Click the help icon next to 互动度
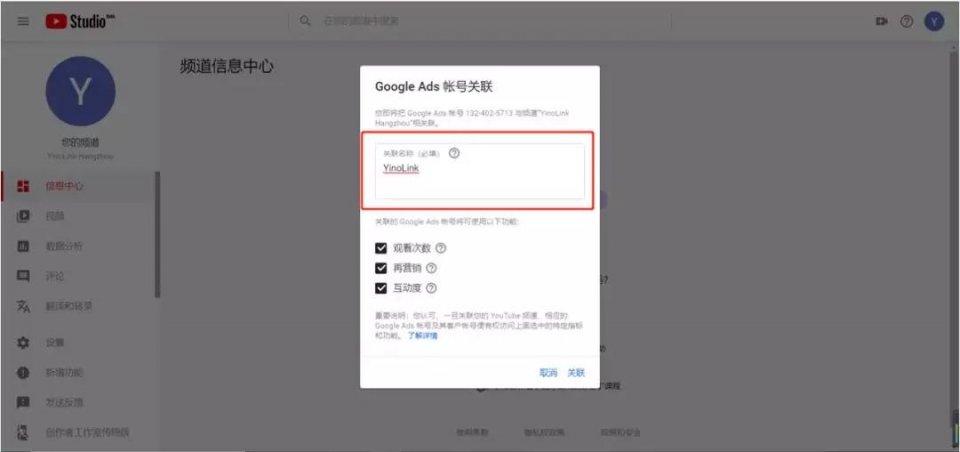 (432, 288)
